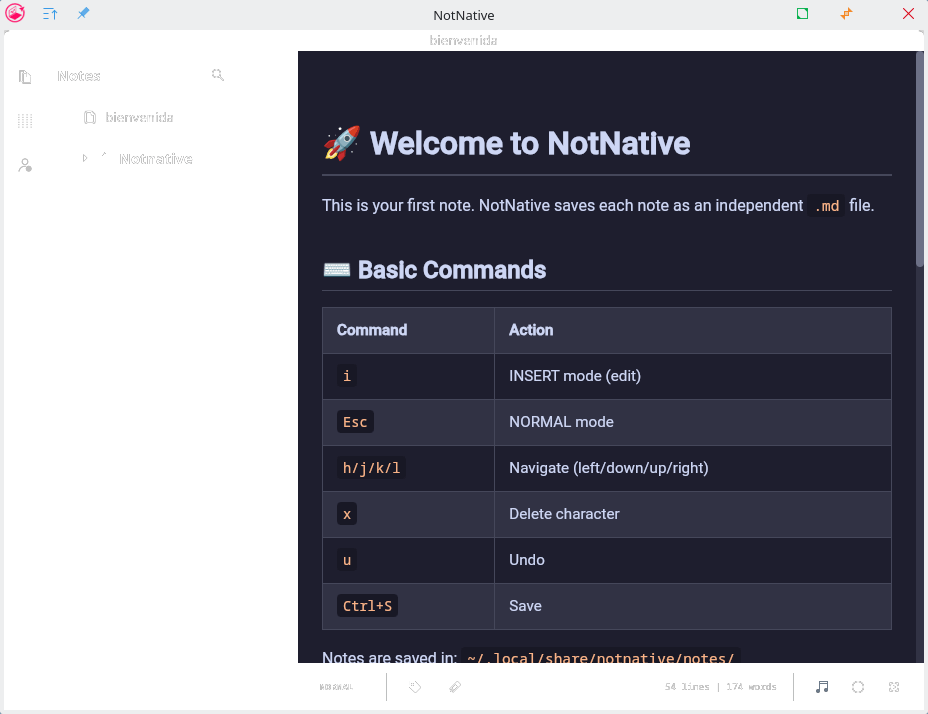Open tags via the tag icon
Viewport: 928px width, 714px height.
(414, 687)
